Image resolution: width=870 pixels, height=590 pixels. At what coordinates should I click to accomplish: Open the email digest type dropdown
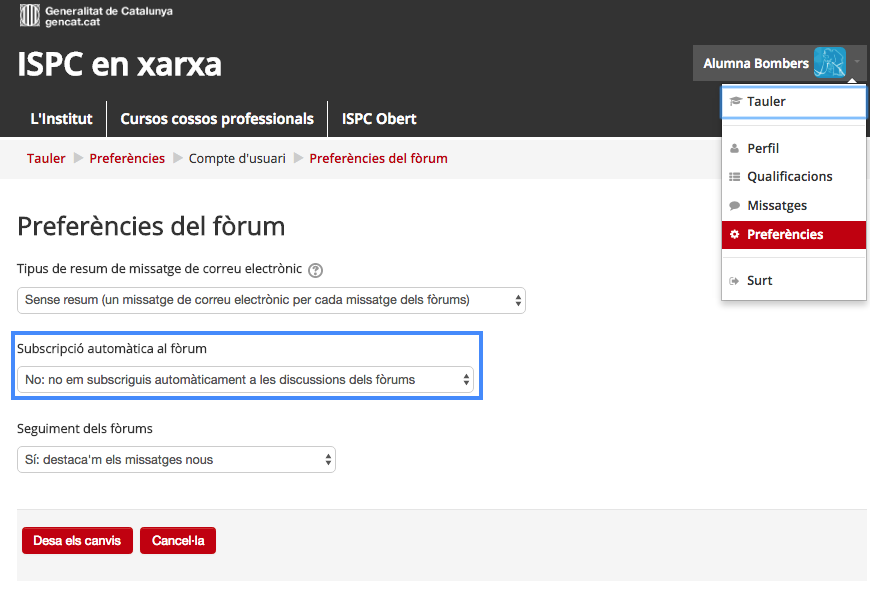[x=271, y=300]
